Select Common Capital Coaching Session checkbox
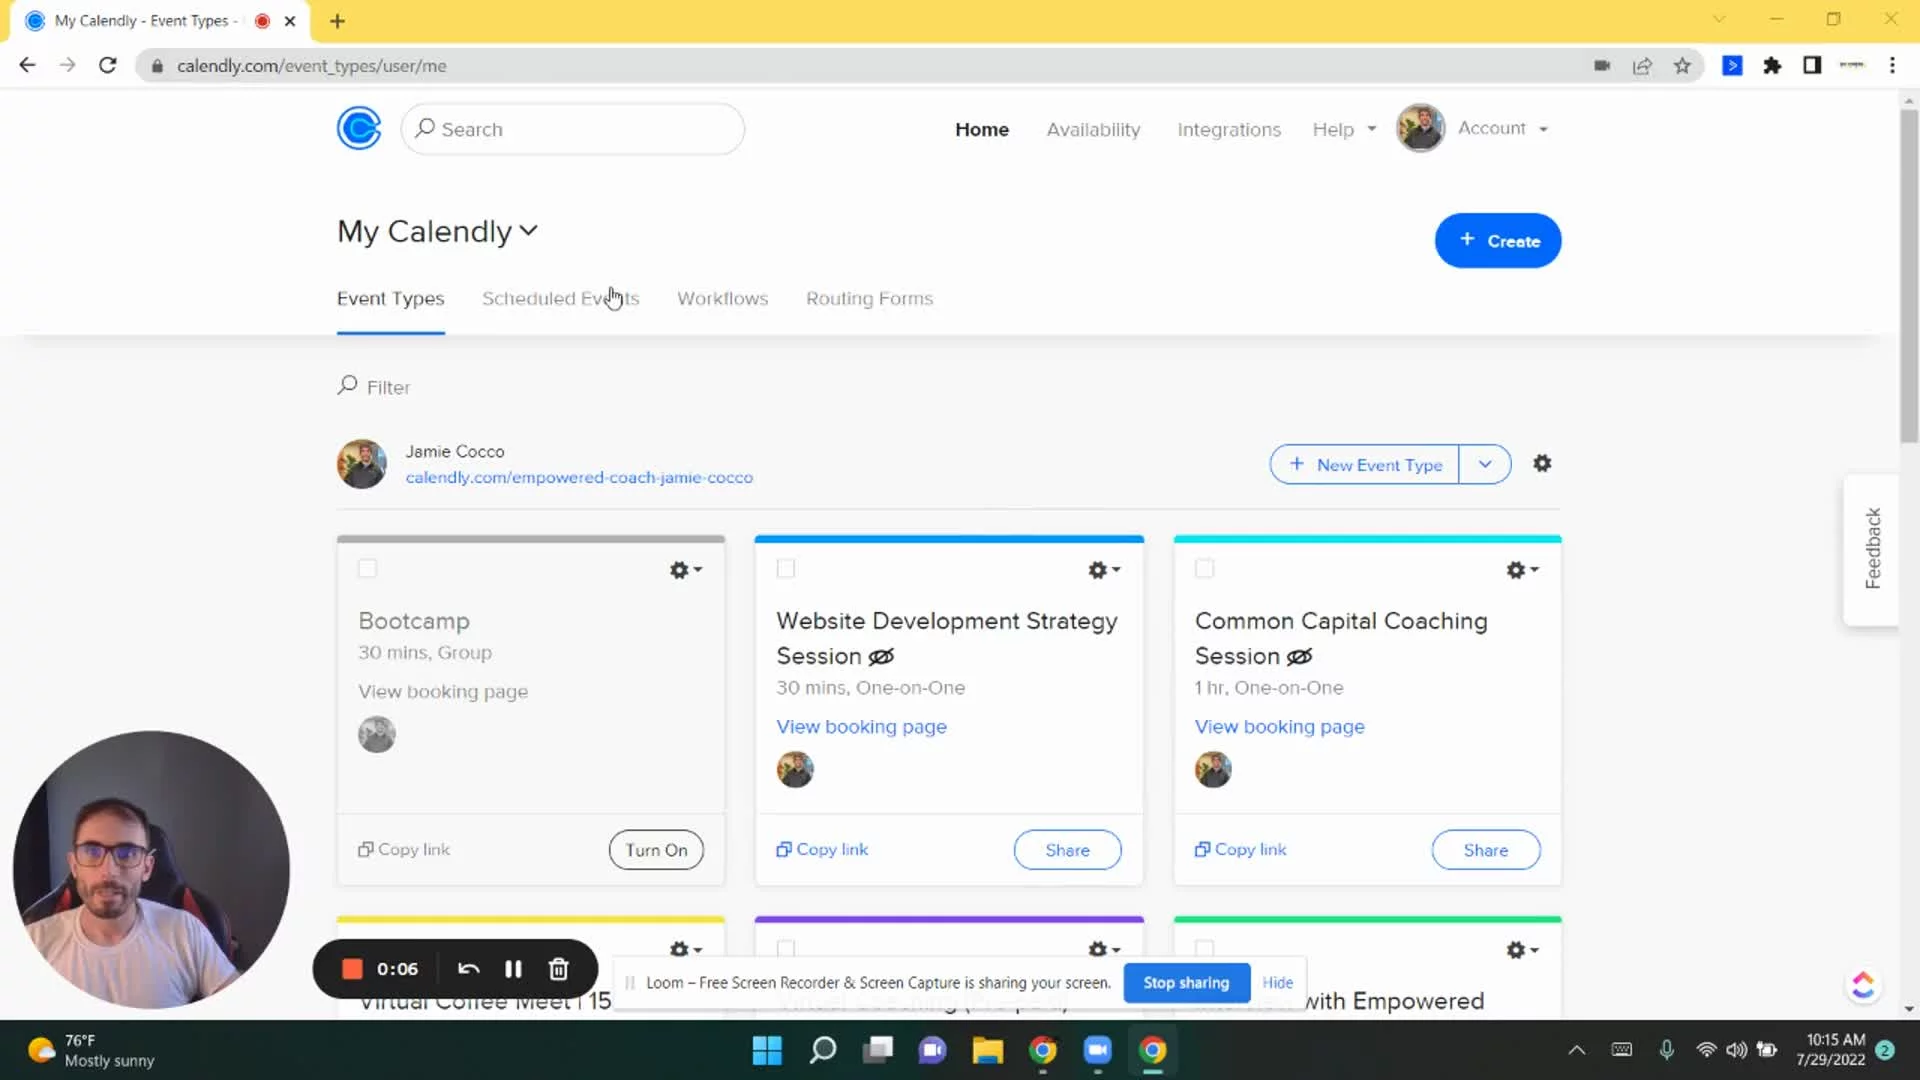Viewport: 1920px width, 1080px height. 1204,569
